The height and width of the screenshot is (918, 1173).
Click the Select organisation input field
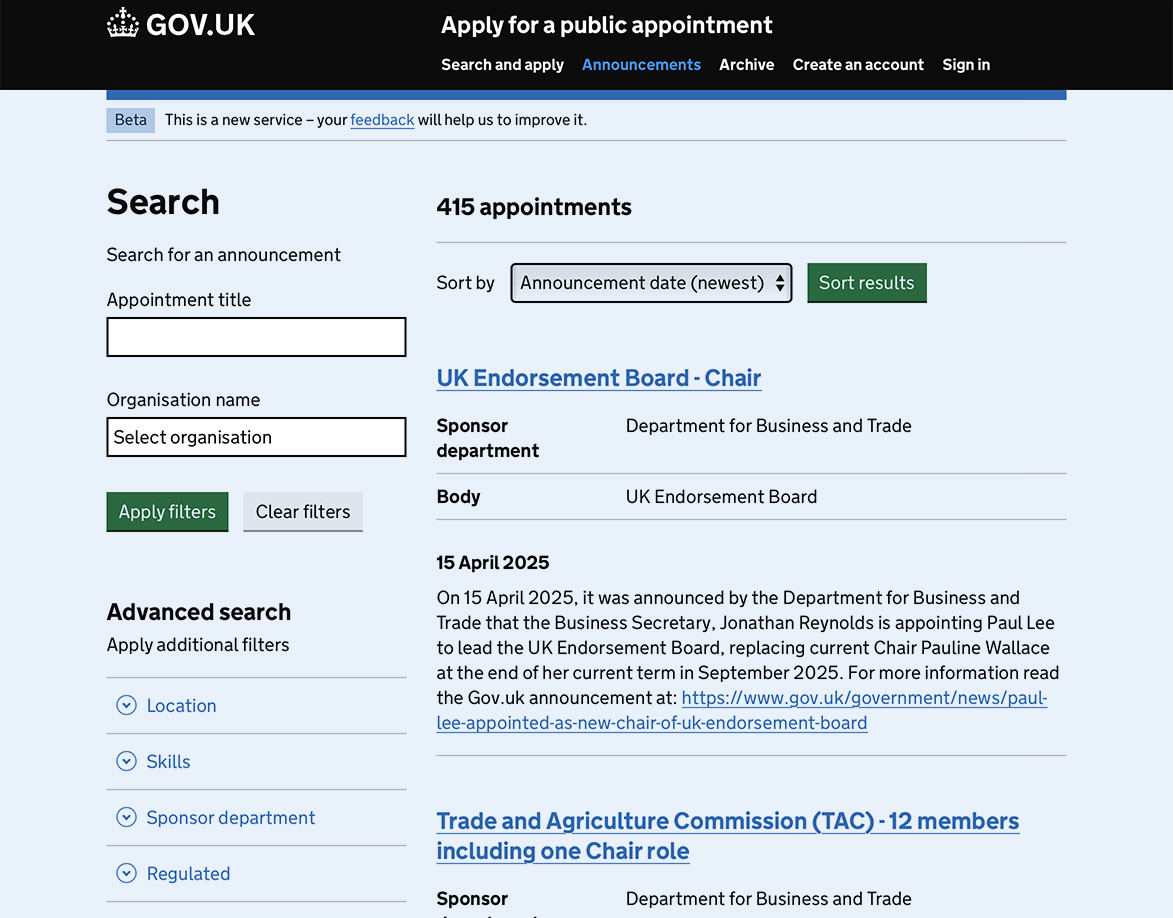tap(256, 437)
